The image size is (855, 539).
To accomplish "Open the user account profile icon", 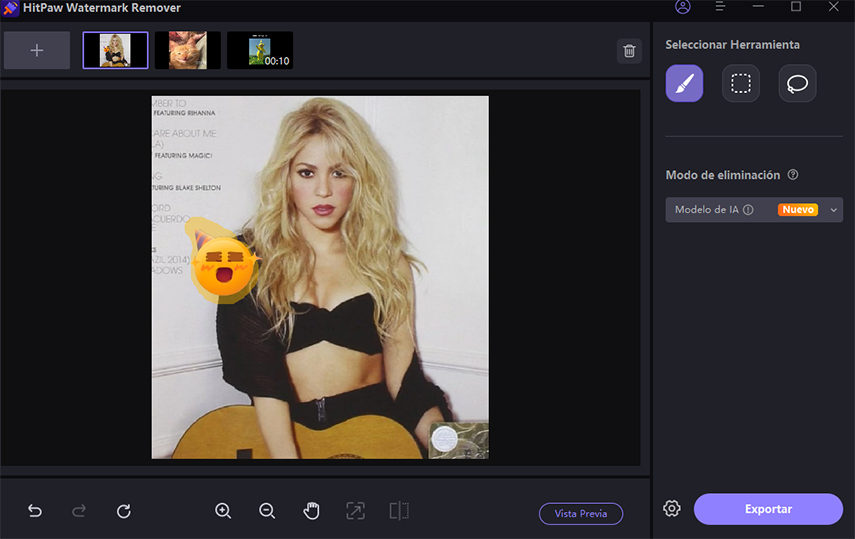I will point(683,7).
